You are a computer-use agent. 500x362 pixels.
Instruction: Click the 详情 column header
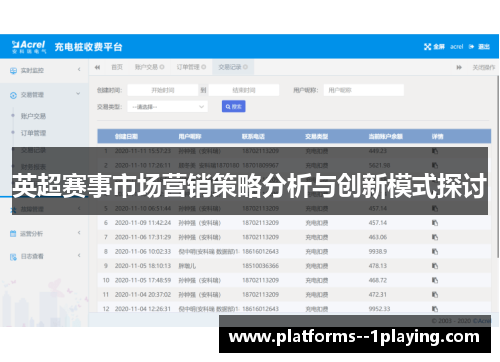438,136
